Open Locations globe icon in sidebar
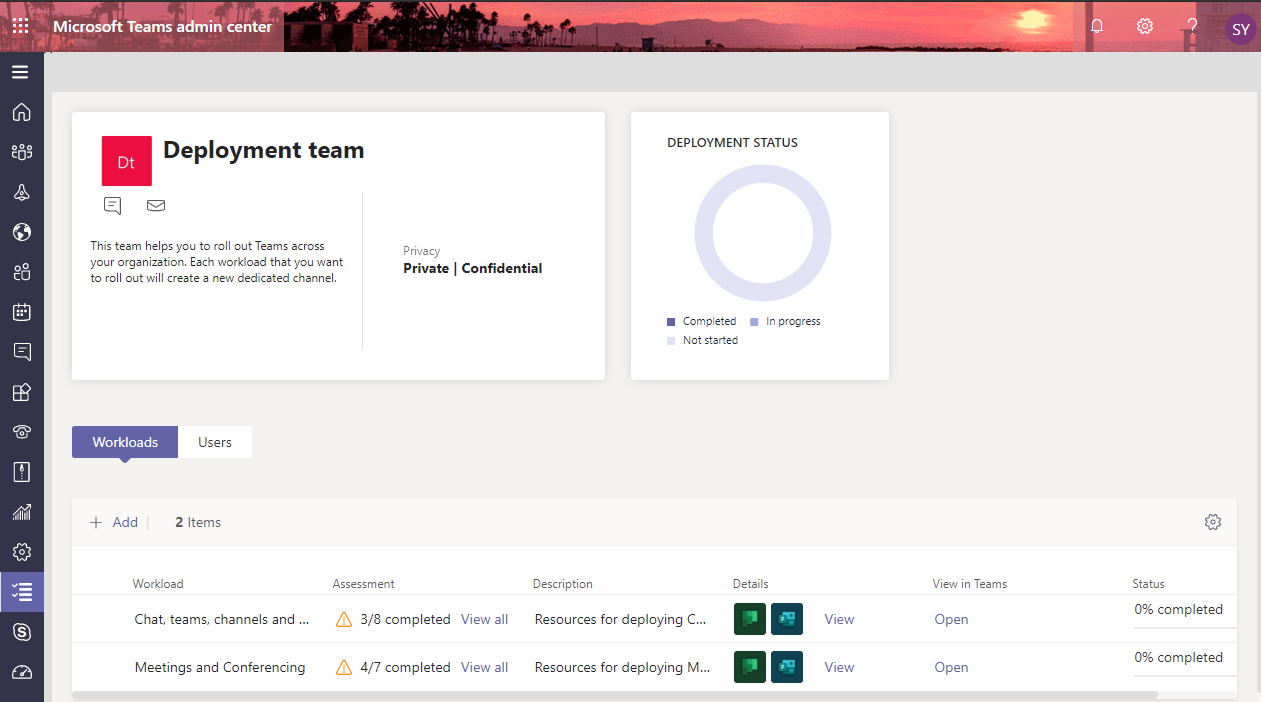This screenshot has width=1261, height=702. 21,232
